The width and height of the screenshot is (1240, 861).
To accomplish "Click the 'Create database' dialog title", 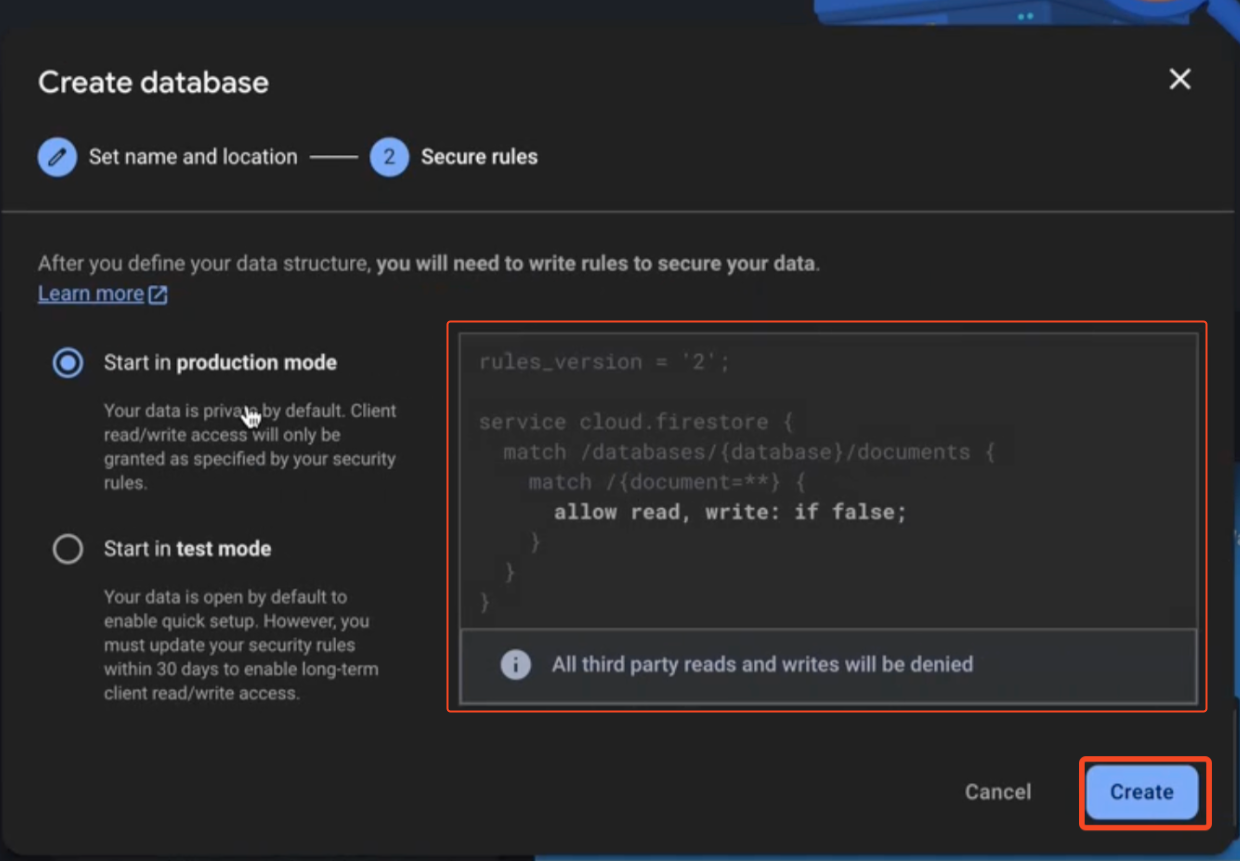I will 153,82.
